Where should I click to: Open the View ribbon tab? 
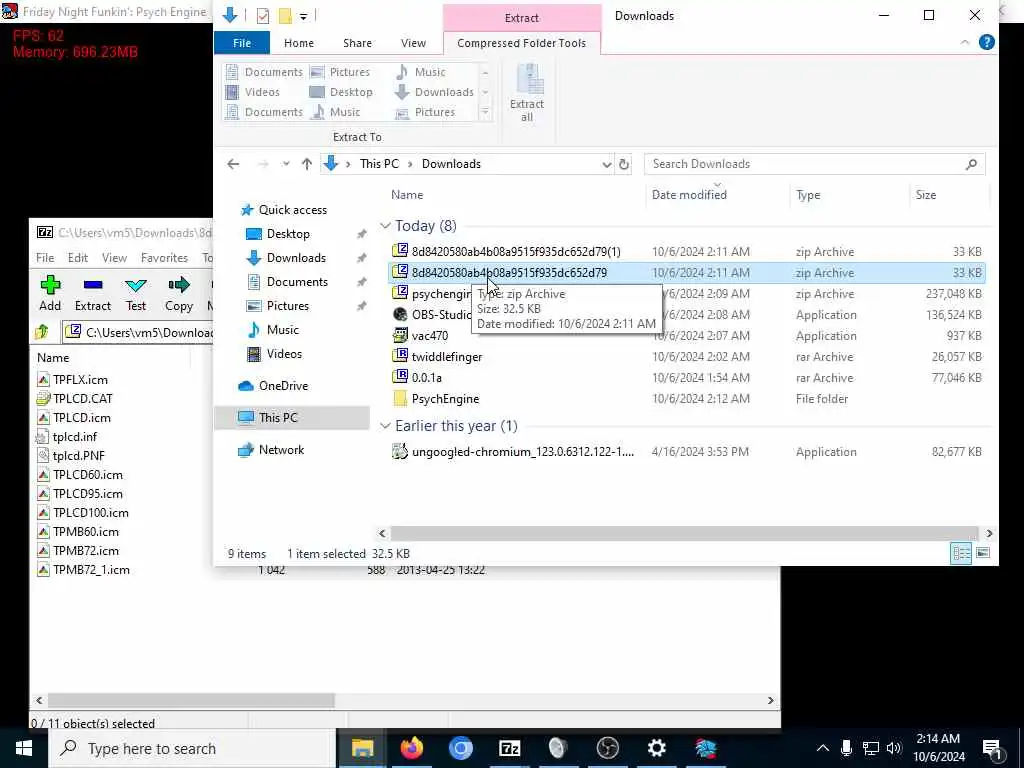click(413, 43)
